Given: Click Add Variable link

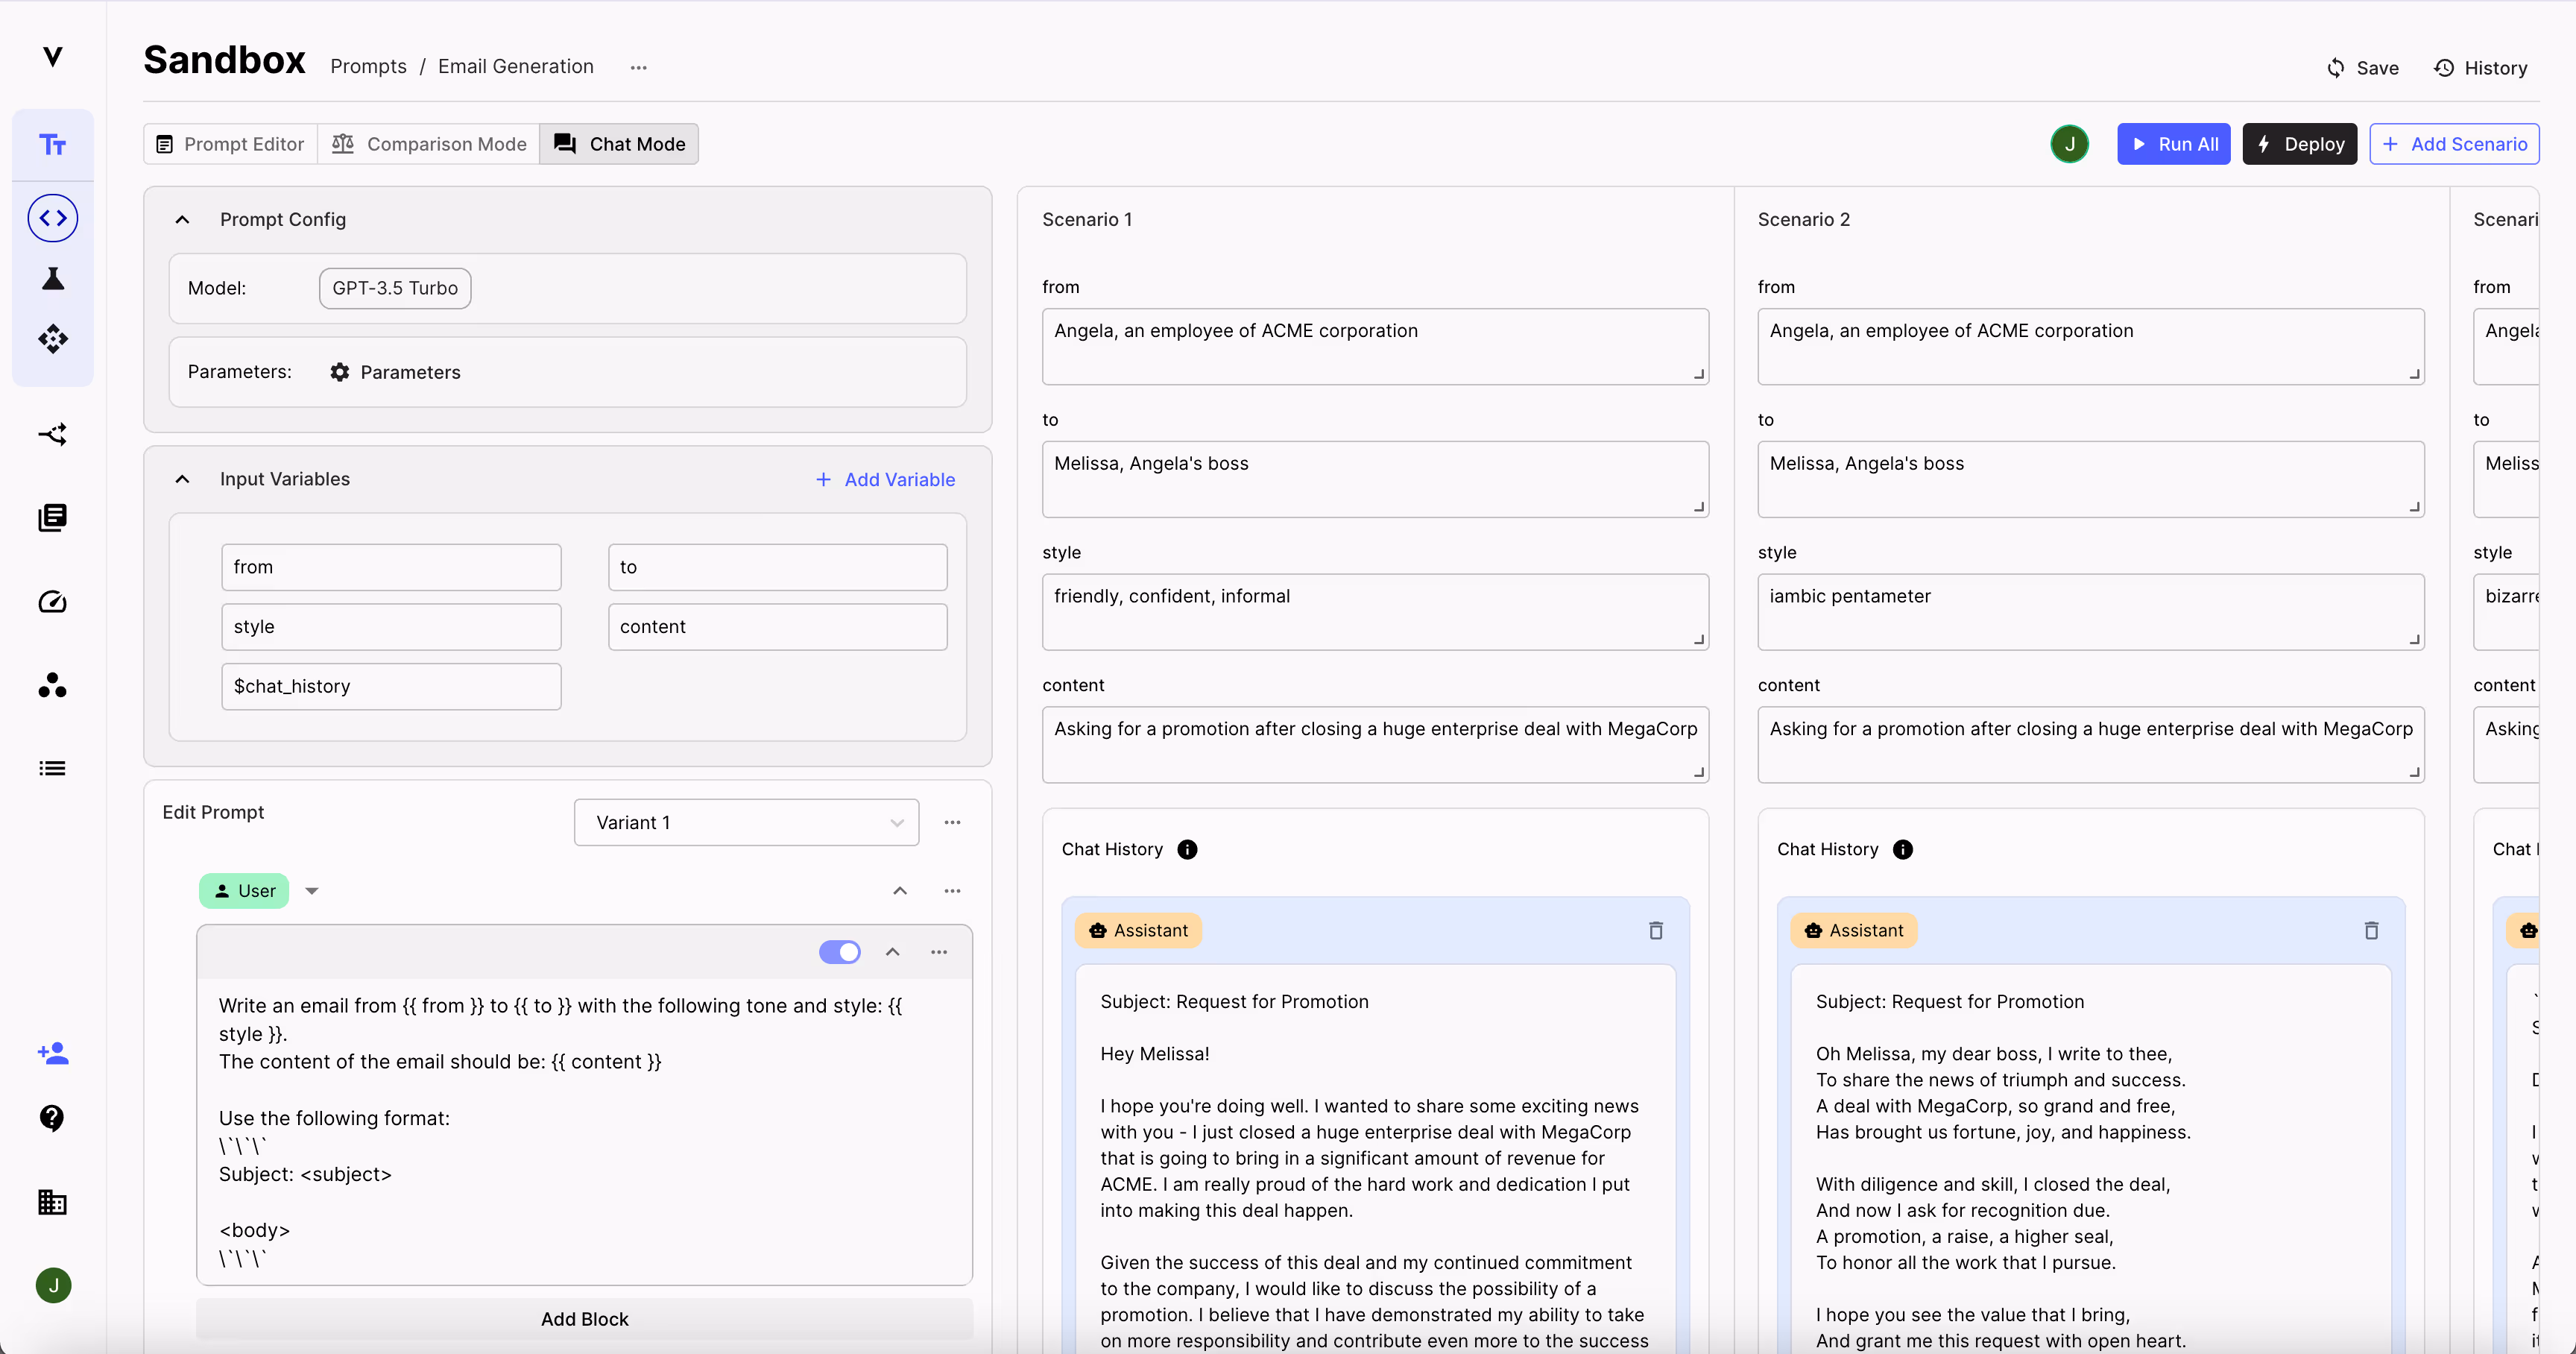Looking at the screenshot, I should [x=885, y=479].
